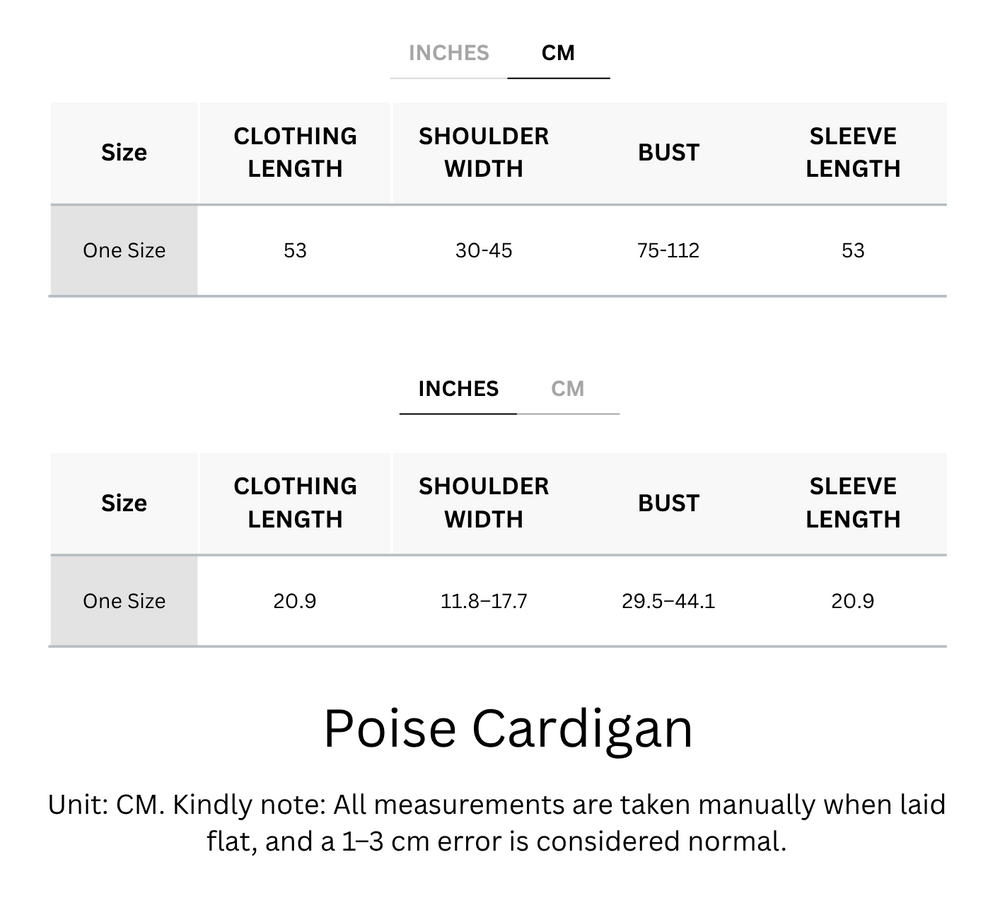Select INCHES on the bottom unit toggle
Screen dimensions: 1000x898
[x=458, y=388]
